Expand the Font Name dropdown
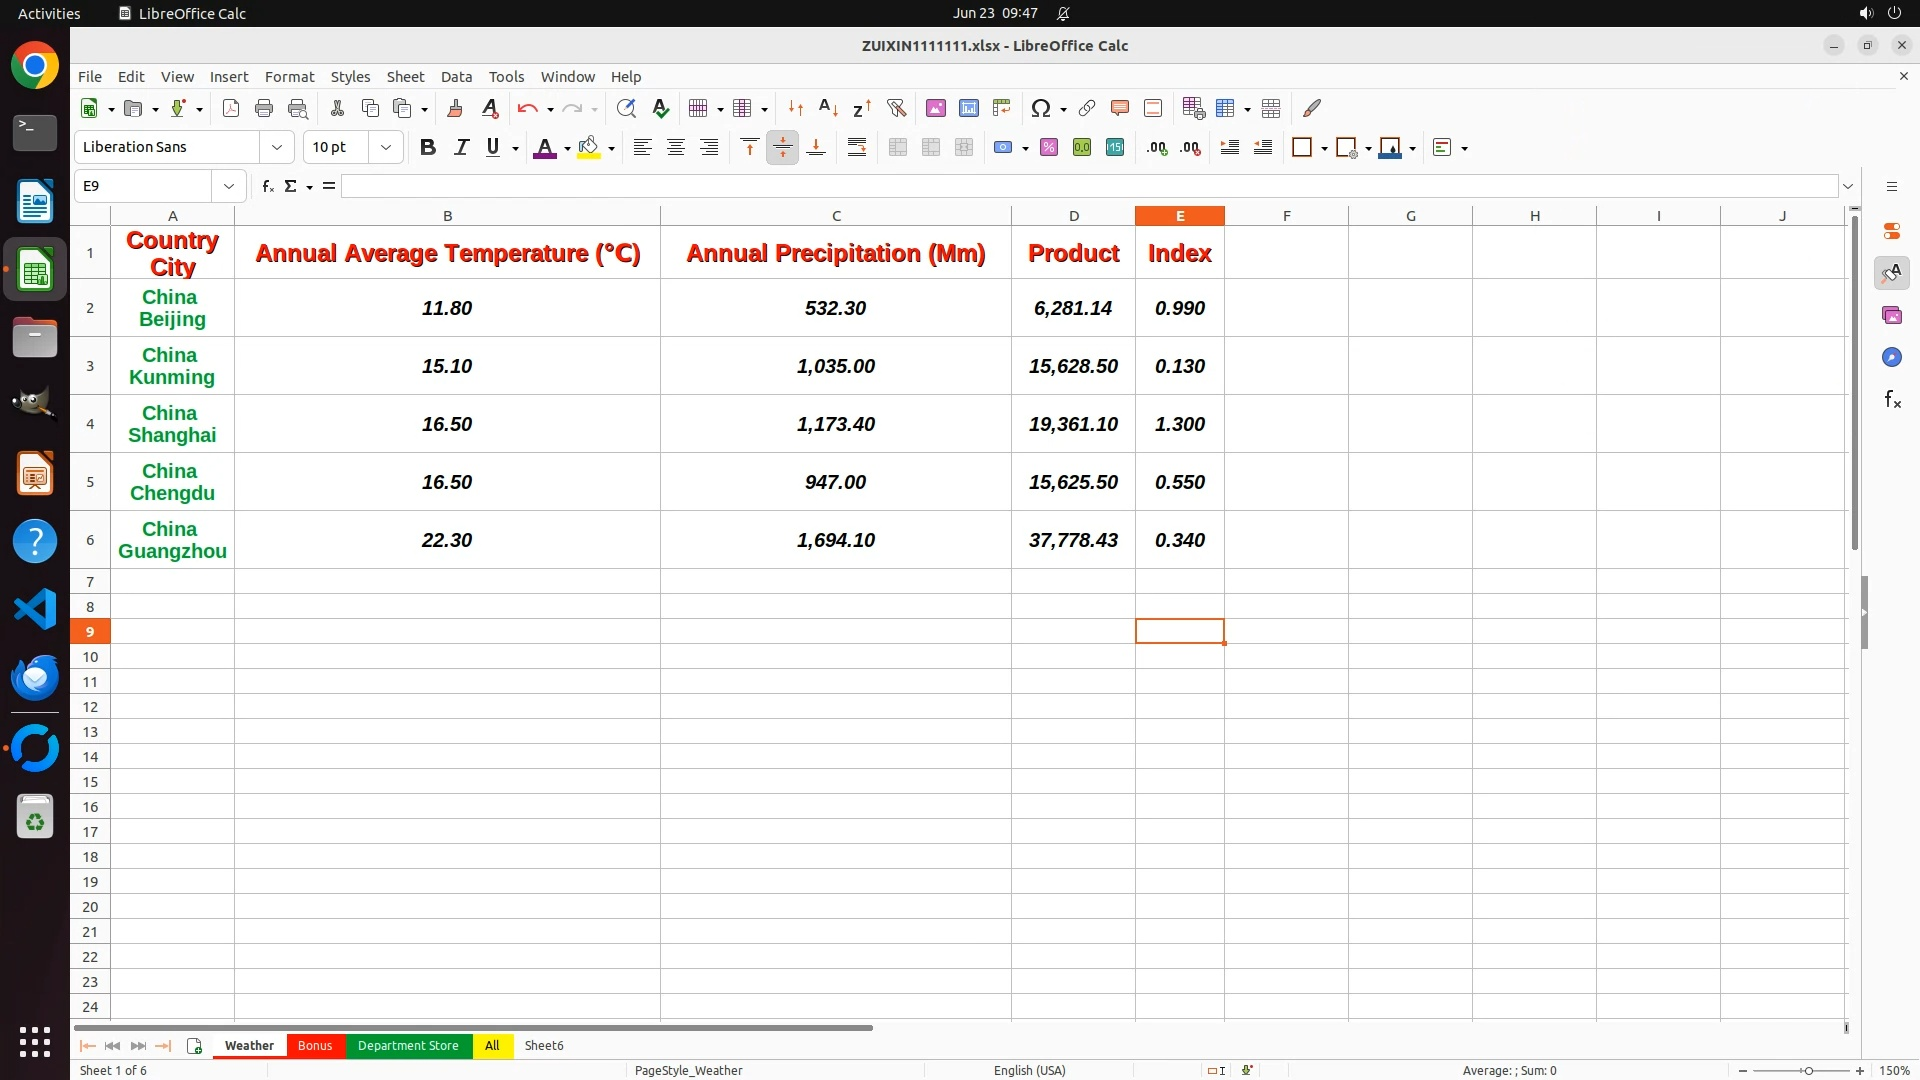Screen dimensions: 1920x1080 click(x=277, y=148)
